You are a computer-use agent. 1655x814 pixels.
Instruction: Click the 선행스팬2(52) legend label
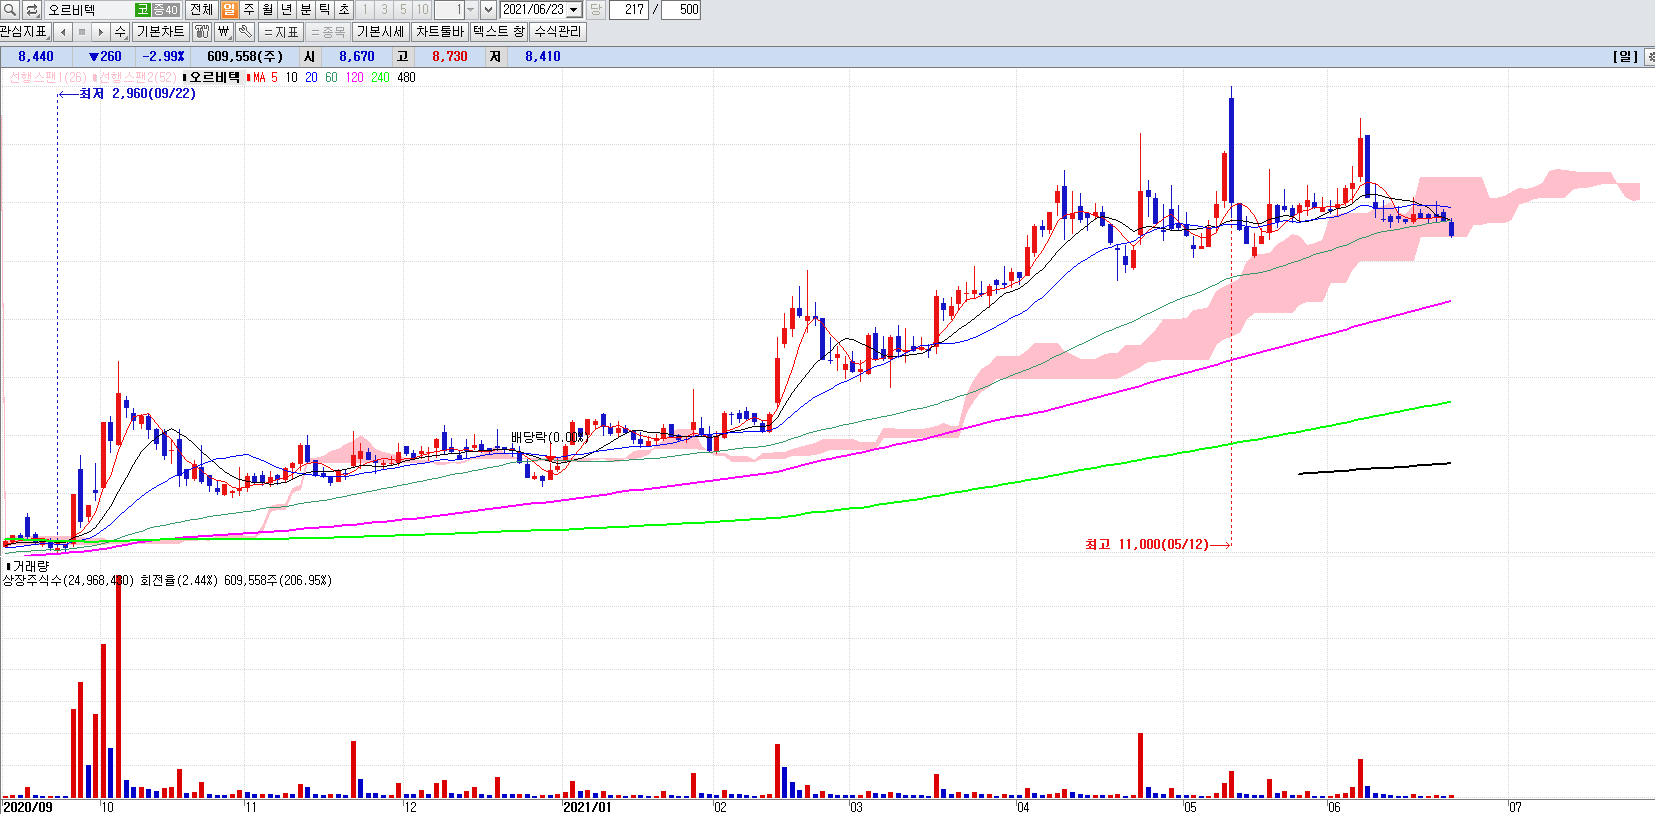pos(137,77)
